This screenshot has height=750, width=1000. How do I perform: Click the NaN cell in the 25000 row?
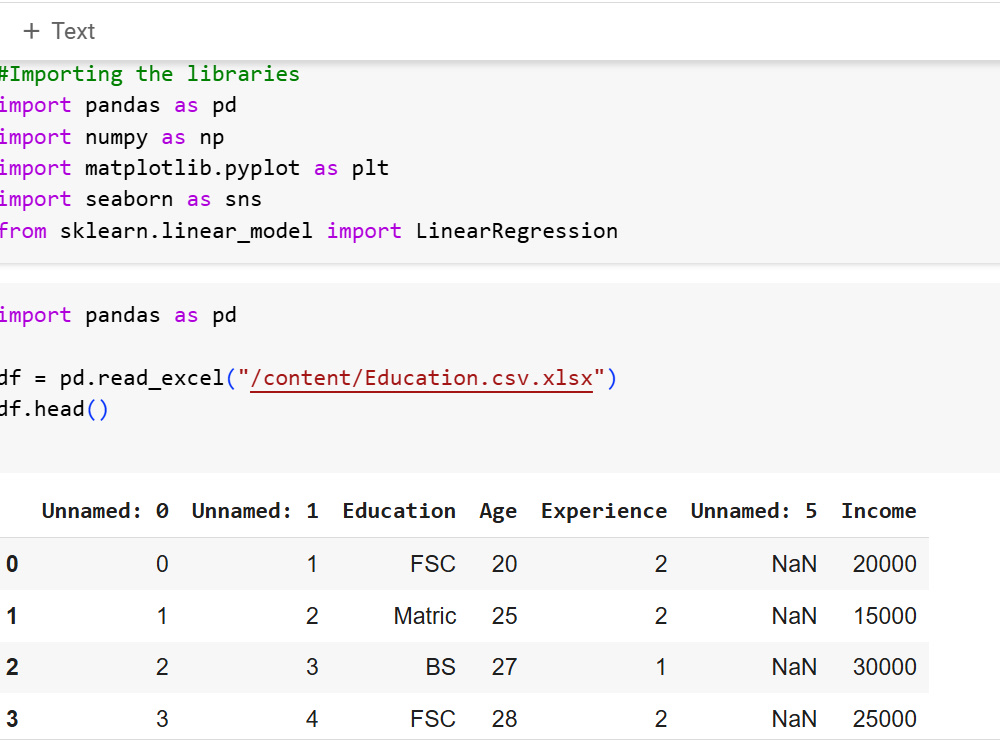[x=794, y=719]
